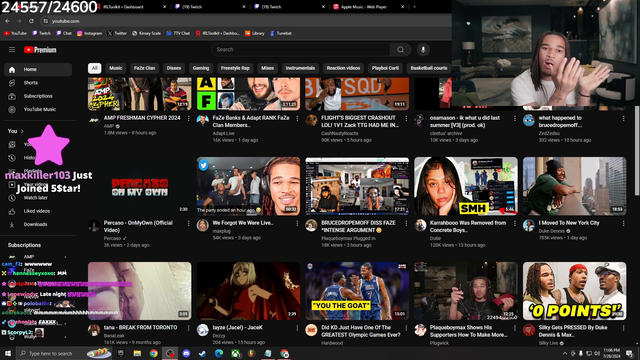Open Subscriptions in the sidebar
Viewport: 640px width, 360px height.
tap(38, 96)
